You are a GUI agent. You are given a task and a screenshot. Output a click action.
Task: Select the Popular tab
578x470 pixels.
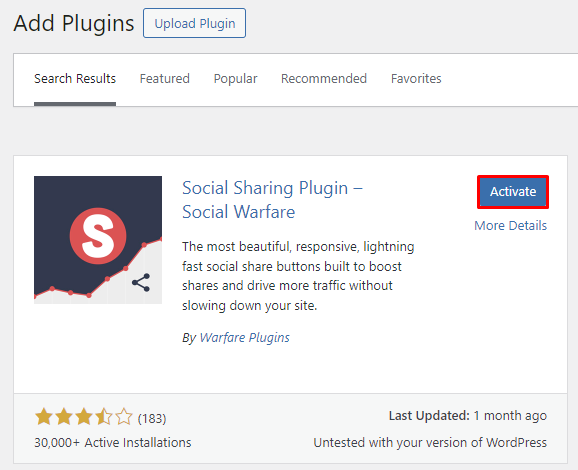tap(235, 79)
